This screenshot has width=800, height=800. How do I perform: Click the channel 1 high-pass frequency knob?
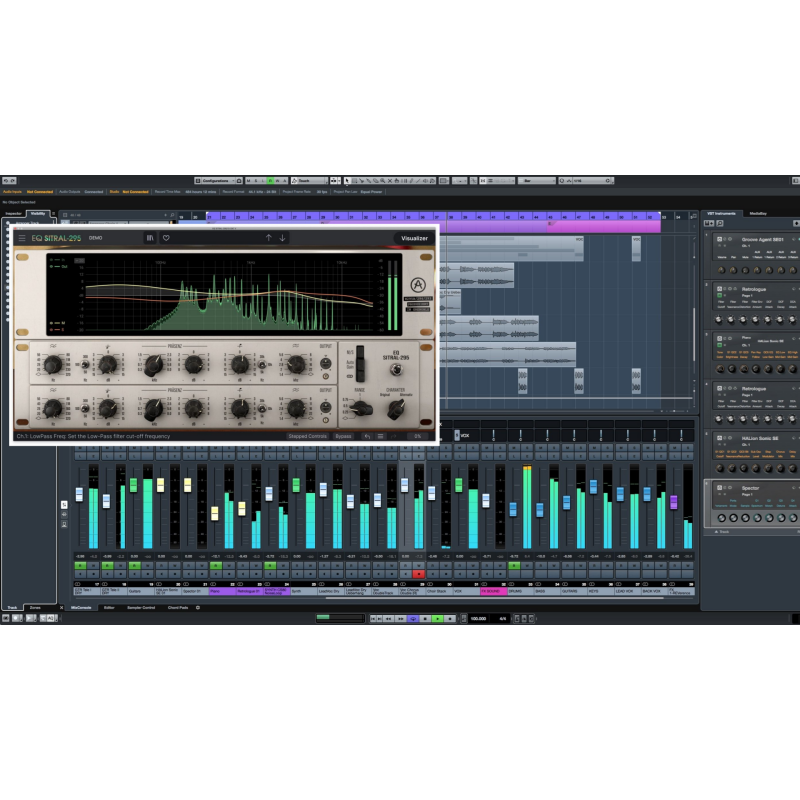[53, 364]
